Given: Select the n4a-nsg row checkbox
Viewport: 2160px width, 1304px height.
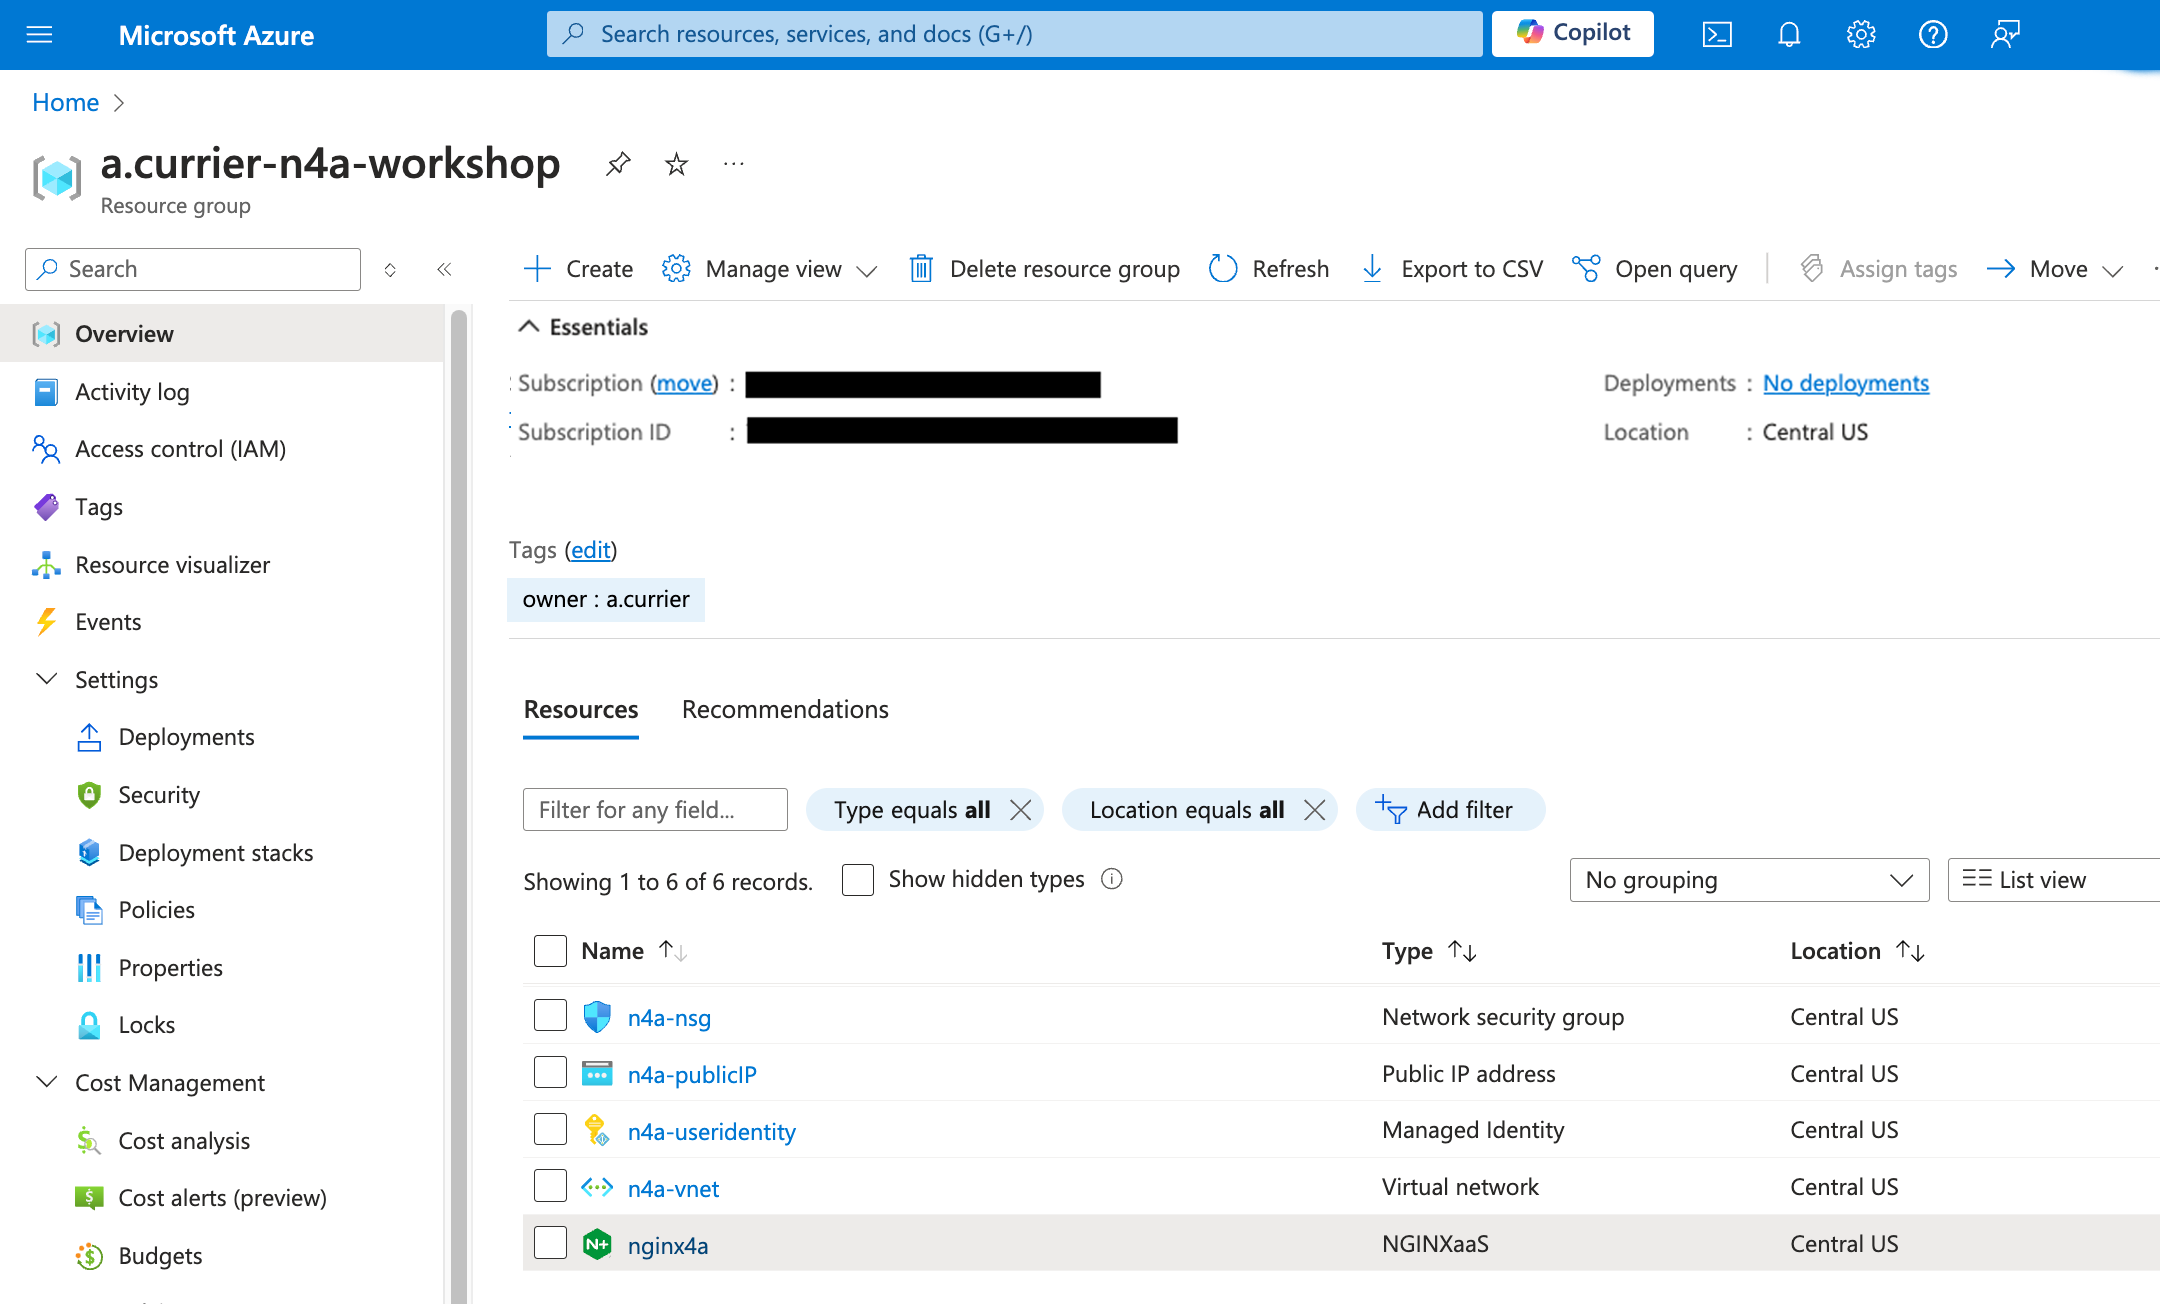Looking at the screenshot, I should tap(550, 1015).
